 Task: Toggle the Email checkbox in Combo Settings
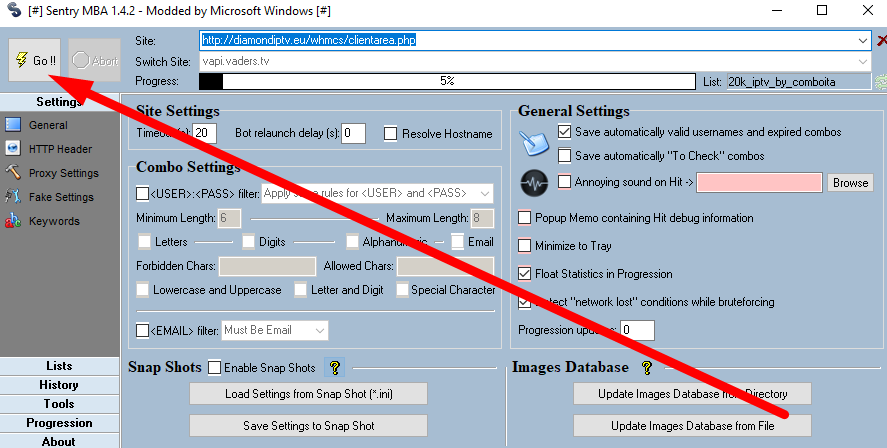[x=457, y=242]
